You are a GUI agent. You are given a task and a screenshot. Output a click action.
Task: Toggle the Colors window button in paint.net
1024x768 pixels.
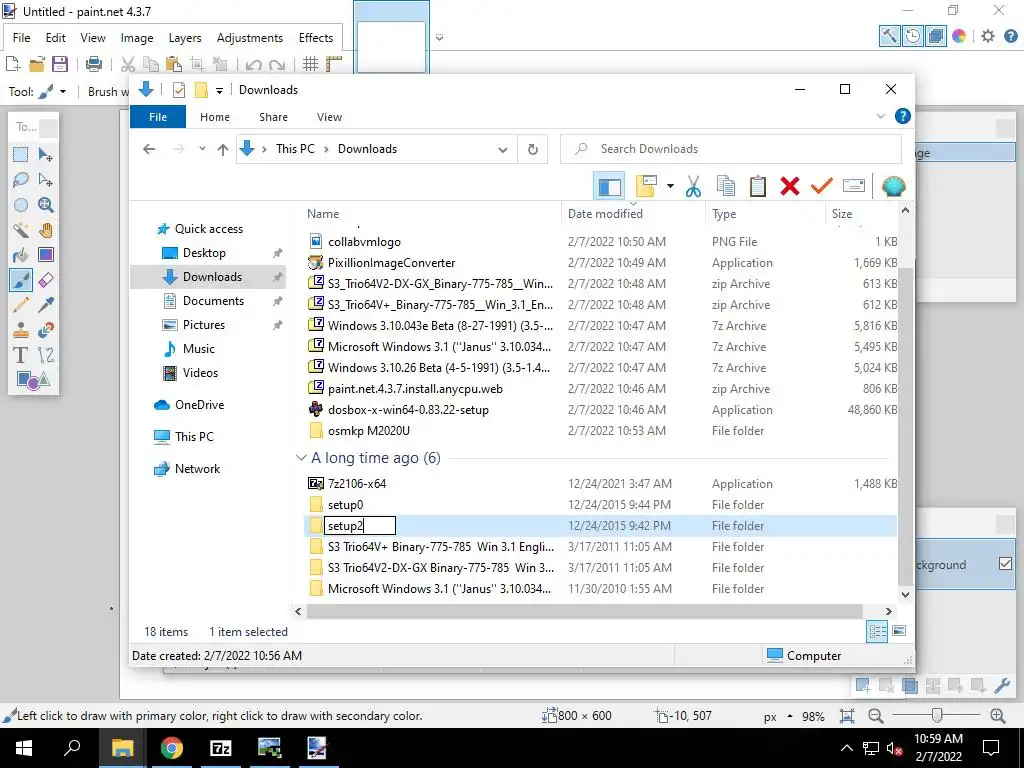pyautogui.click(x=959, y=36)
